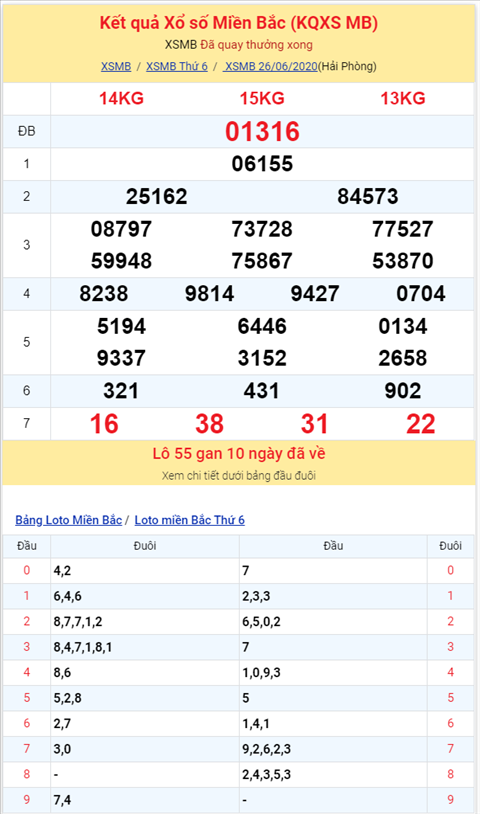Click the 14KG code header
Viewport: 480px width, 814px height.
point(121,99)
